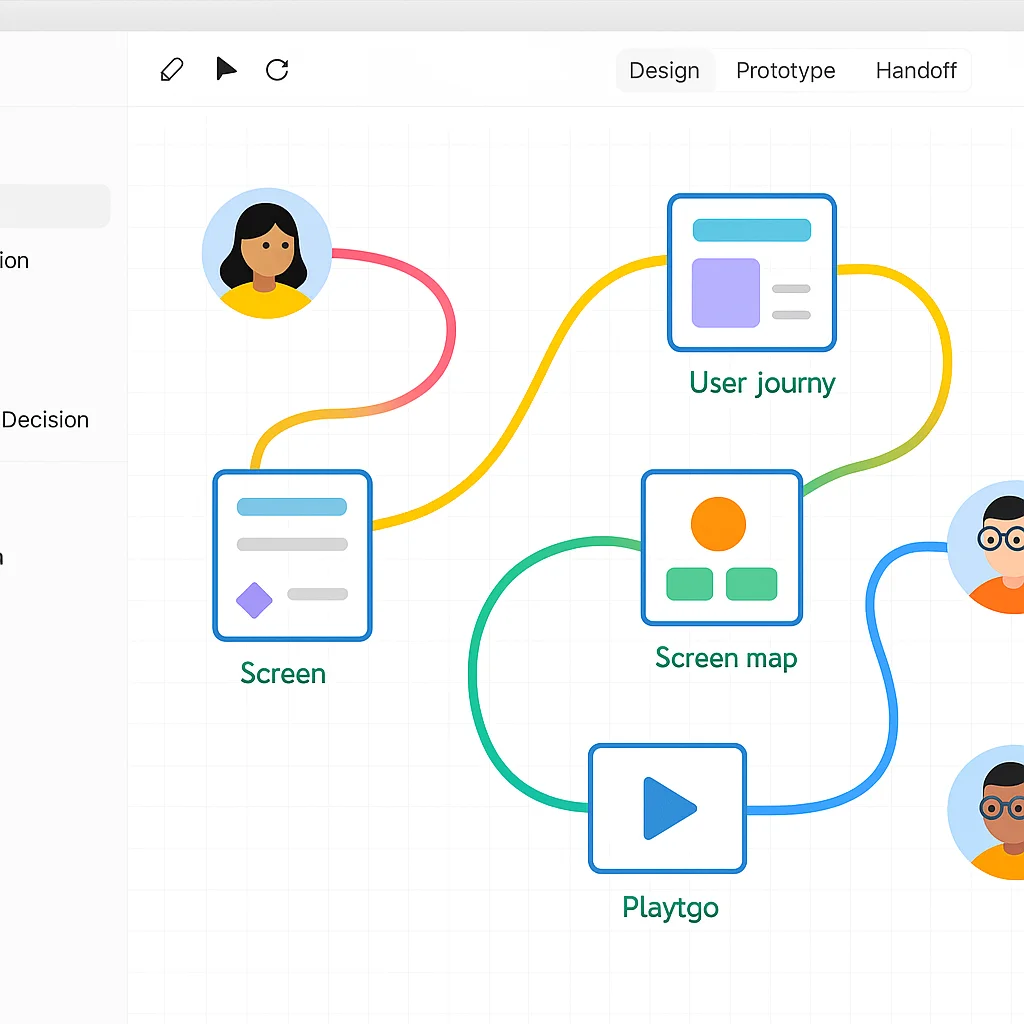Viewport: 1024px width, 1024px height.
Task: Click the restart prototype icon
Action: point(277,69)
